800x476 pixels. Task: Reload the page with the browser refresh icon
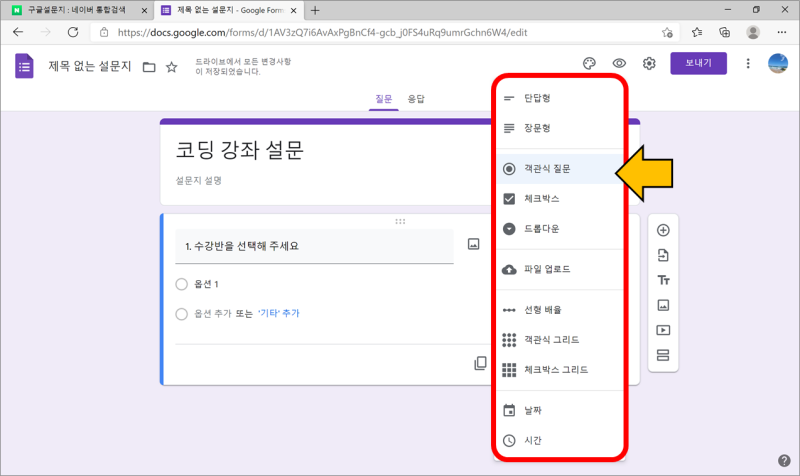[73, 32]
